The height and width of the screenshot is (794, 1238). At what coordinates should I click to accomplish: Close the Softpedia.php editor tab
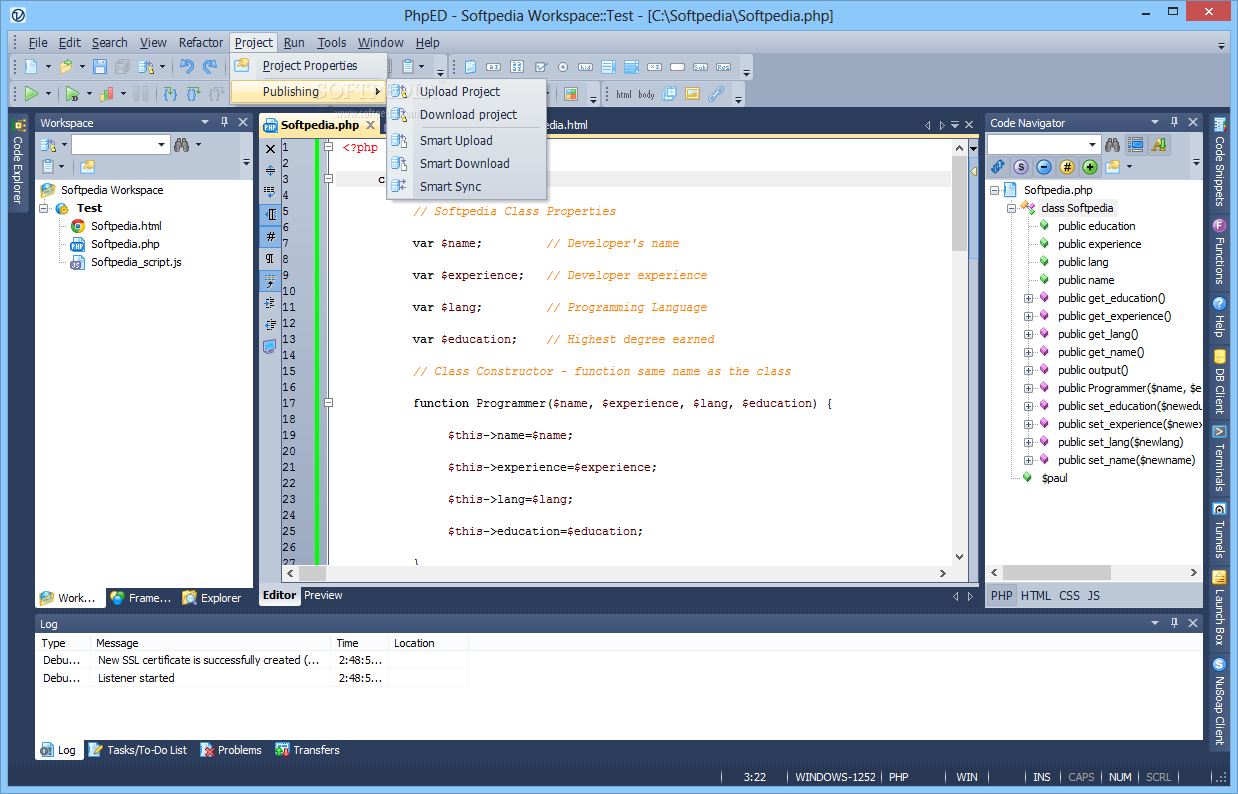point(370,125)
